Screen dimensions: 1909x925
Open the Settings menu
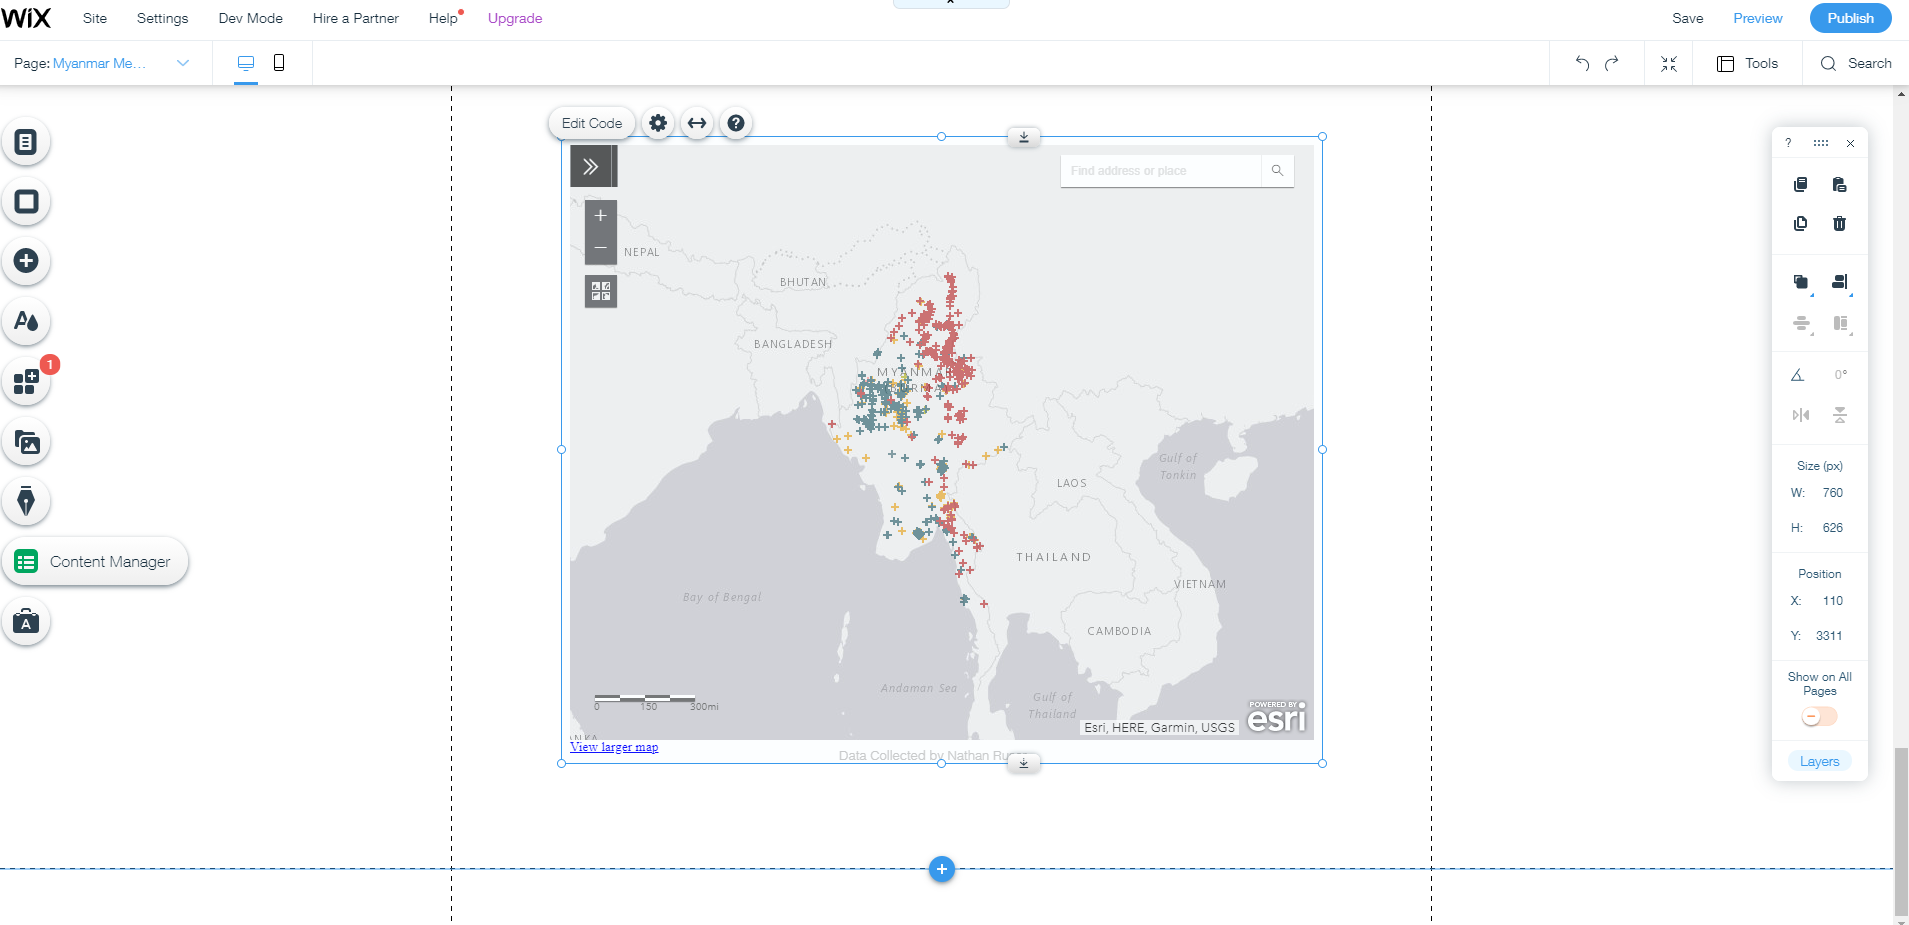tap(162, 18)
